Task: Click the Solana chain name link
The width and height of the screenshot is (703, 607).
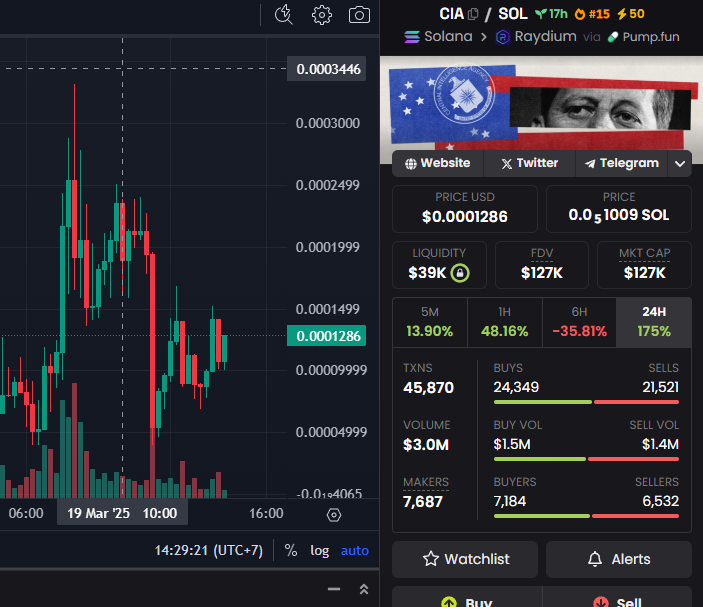Action: [x=448, y=36]
